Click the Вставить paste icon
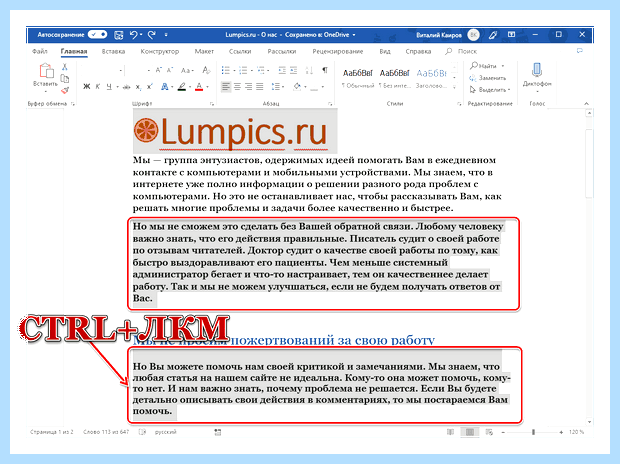The height and width of the screenshot is (464, 620). pyautogui.click(x=46, y=70)
